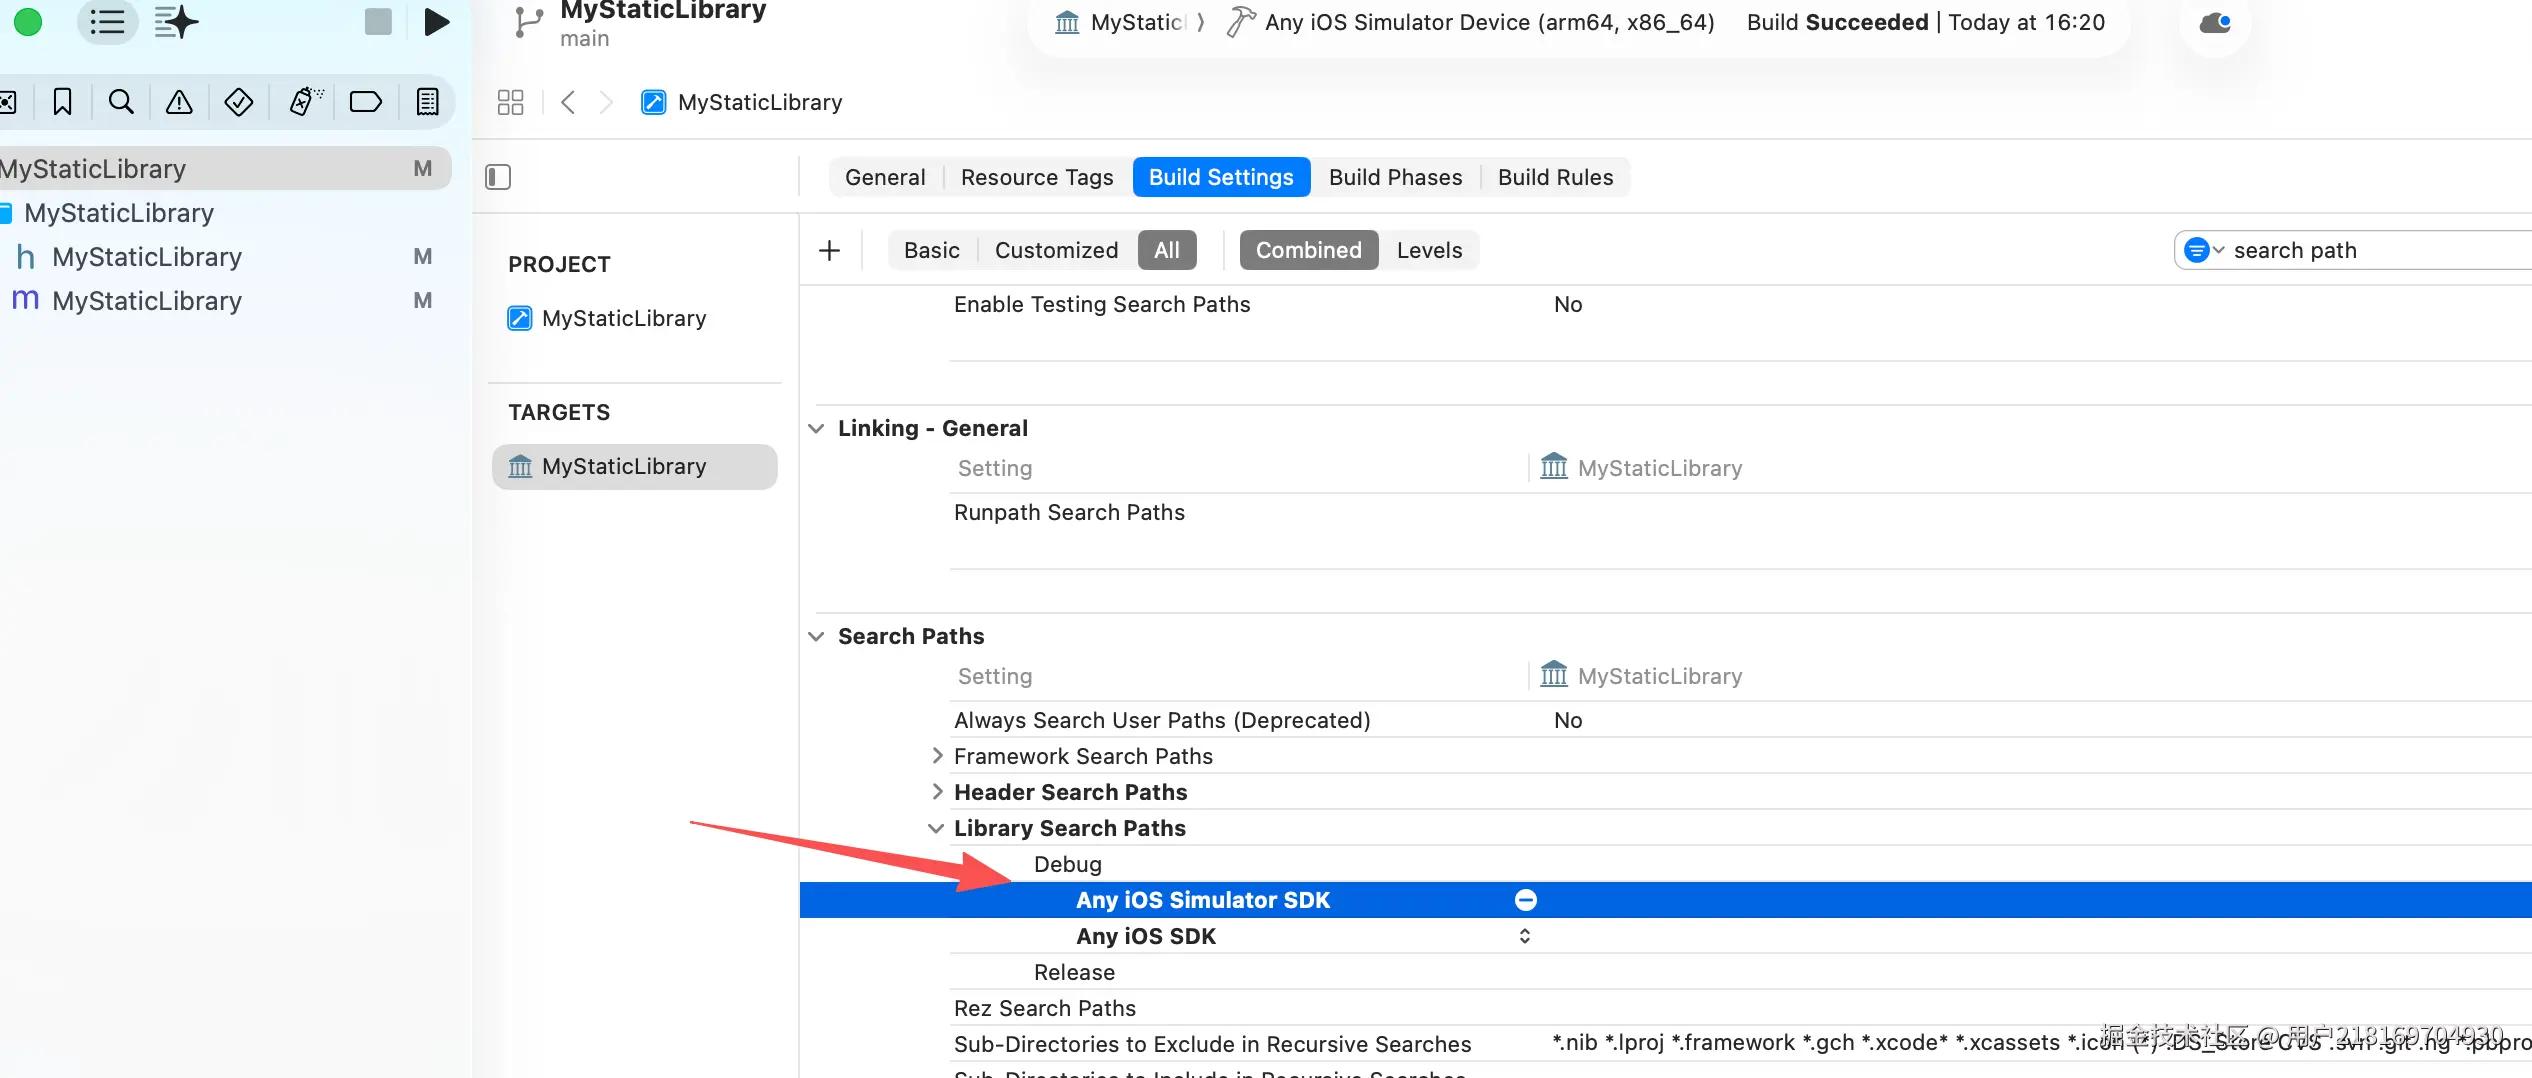Open the cloud status indicator
The width and height of the screenshot is (2532, 1078).
tap(2215, 22)
